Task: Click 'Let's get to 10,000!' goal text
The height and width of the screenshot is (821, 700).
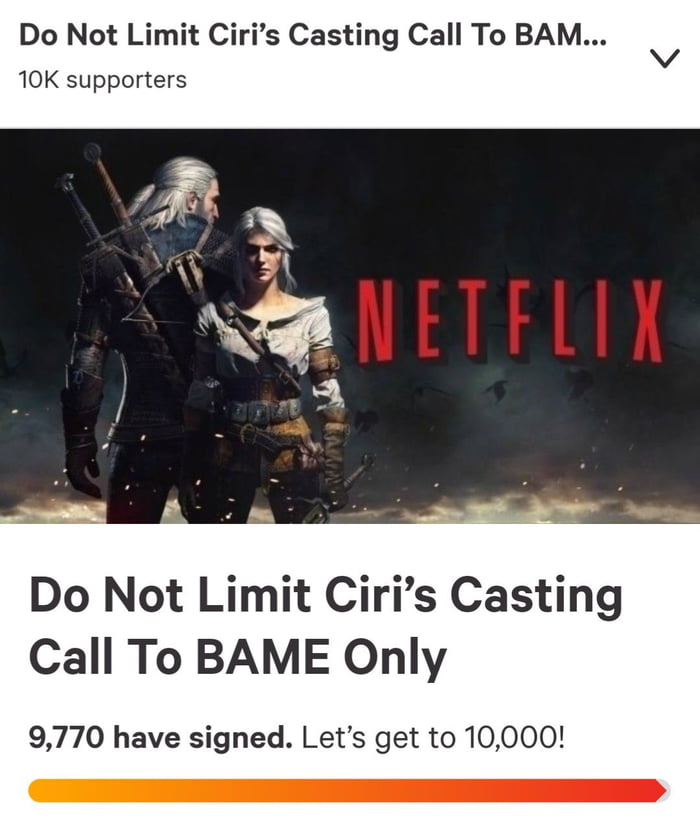Action: pyautogui.click(x=440, y=739)
